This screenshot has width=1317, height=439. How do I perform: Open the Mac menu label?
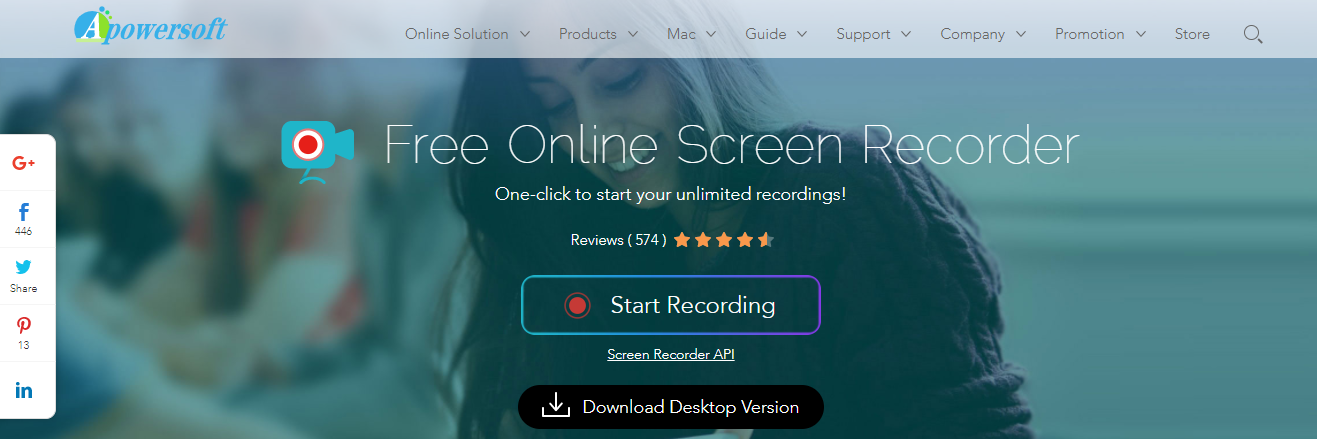pyautogui.click(x=681, y=34)
